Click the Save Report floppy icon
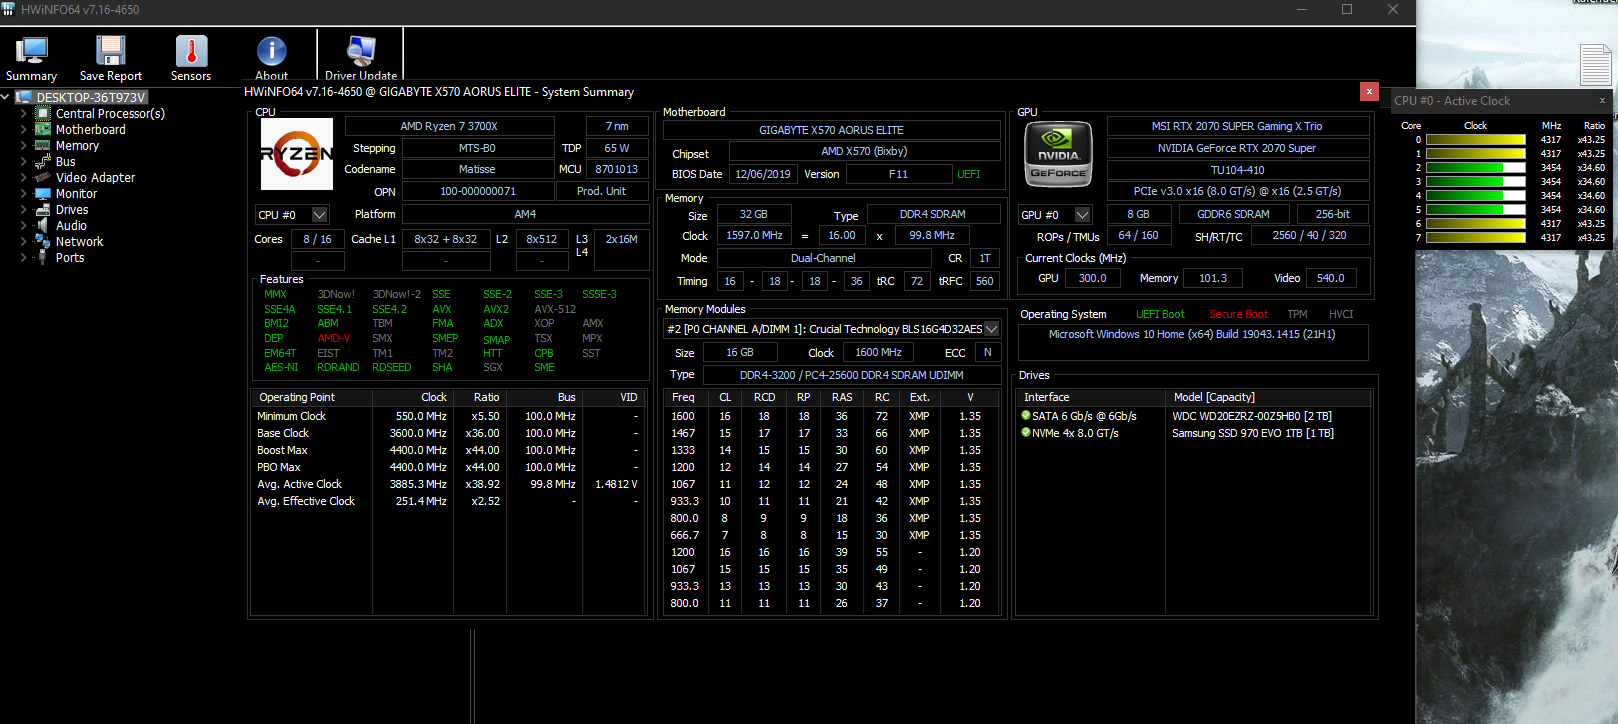Image resolution: width=1618 pixels, height=724 pixels. (110, 51)
